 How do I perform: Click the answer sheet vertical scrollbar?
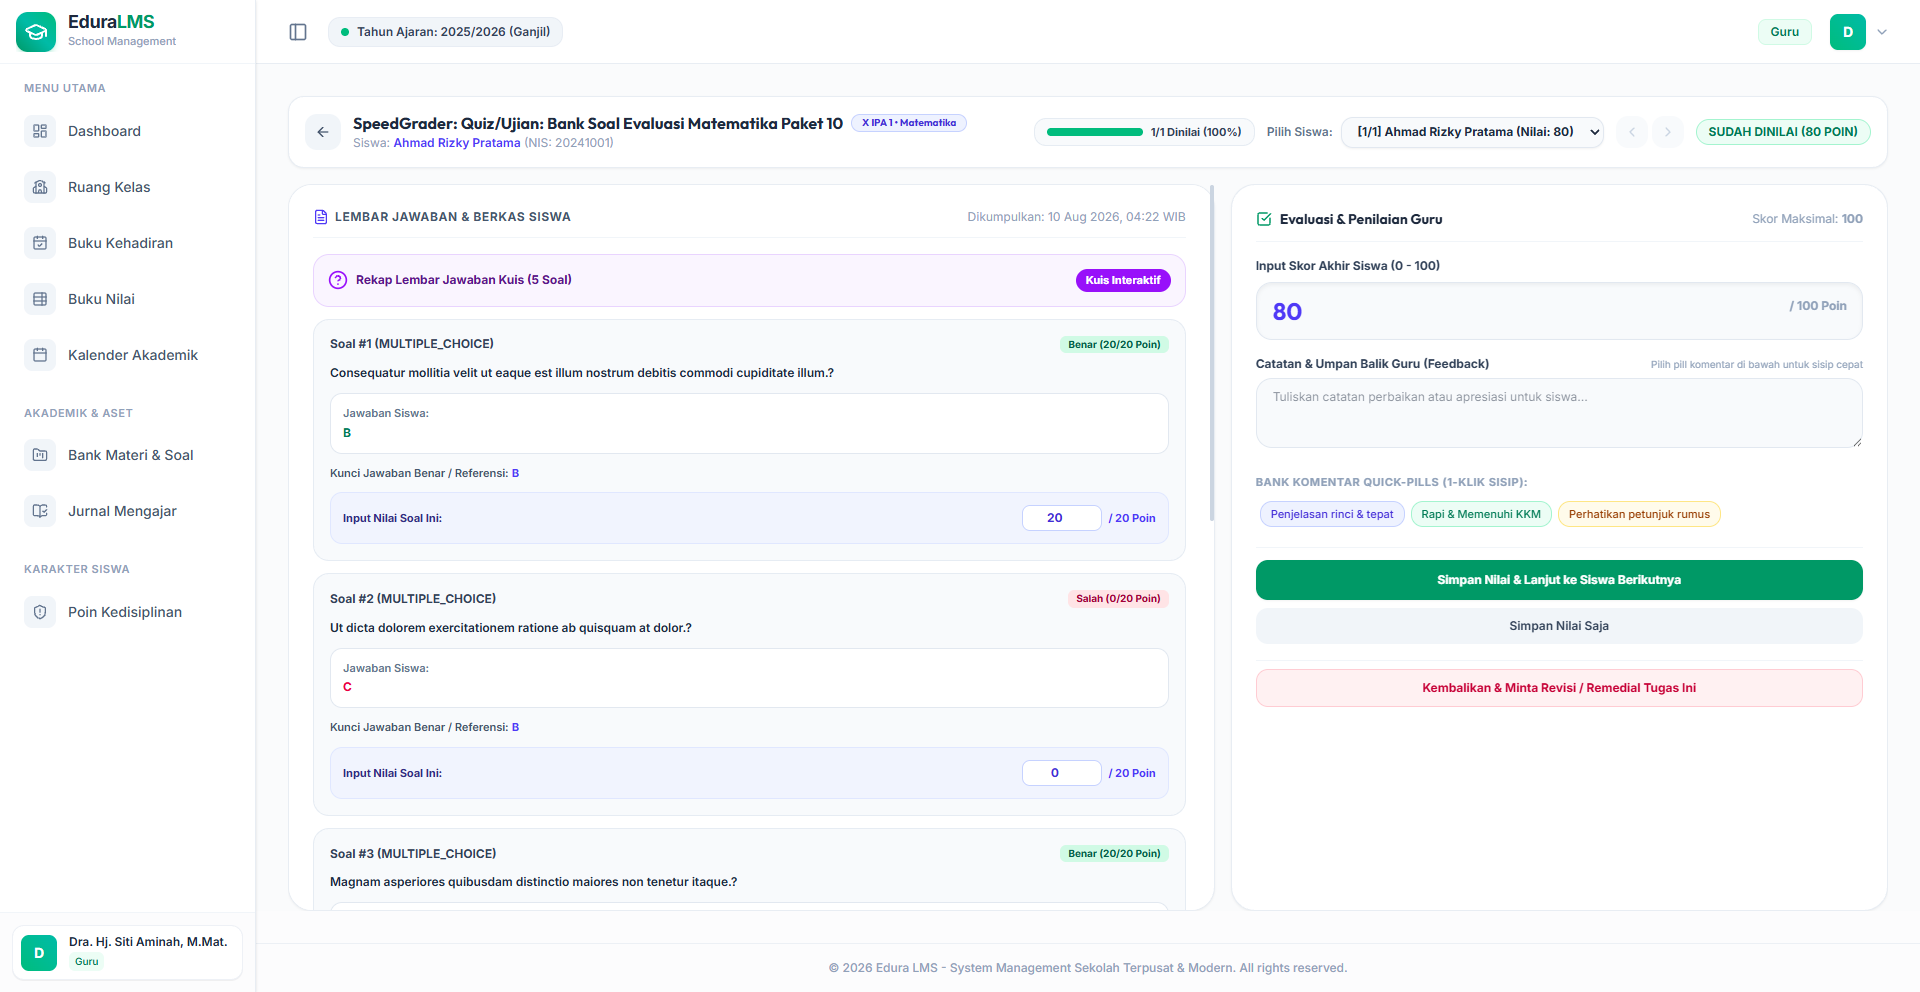point(1212,353)
